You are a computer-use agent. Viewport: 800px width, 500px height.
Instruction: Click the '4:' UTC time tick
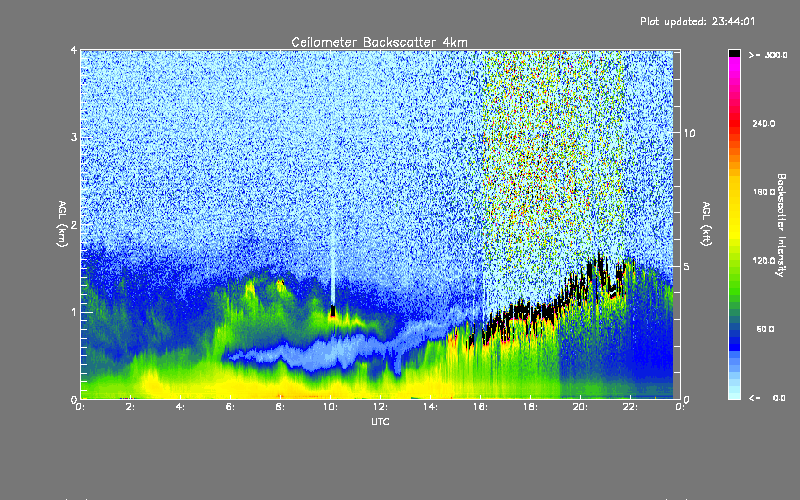coord(180,407)
